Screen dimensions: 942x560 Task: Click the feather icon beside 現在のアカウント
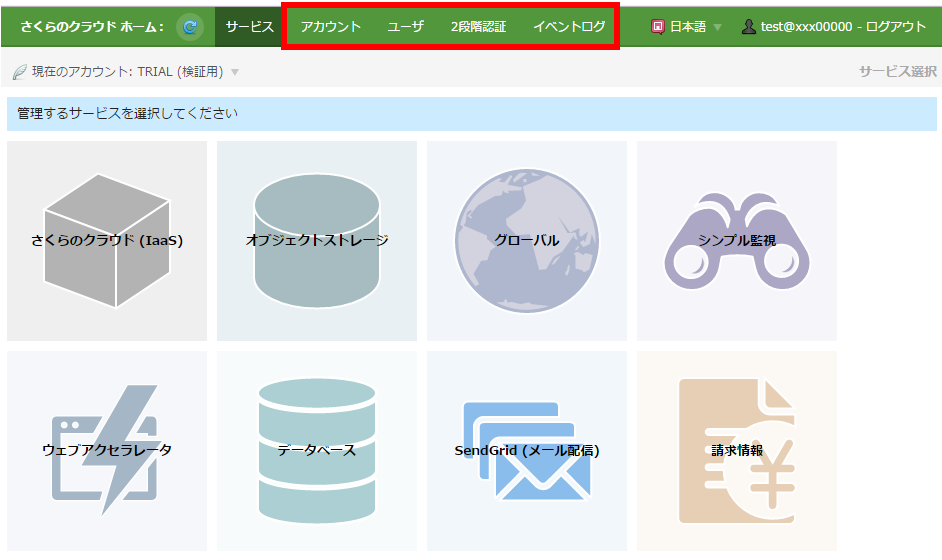pos(20,72)
